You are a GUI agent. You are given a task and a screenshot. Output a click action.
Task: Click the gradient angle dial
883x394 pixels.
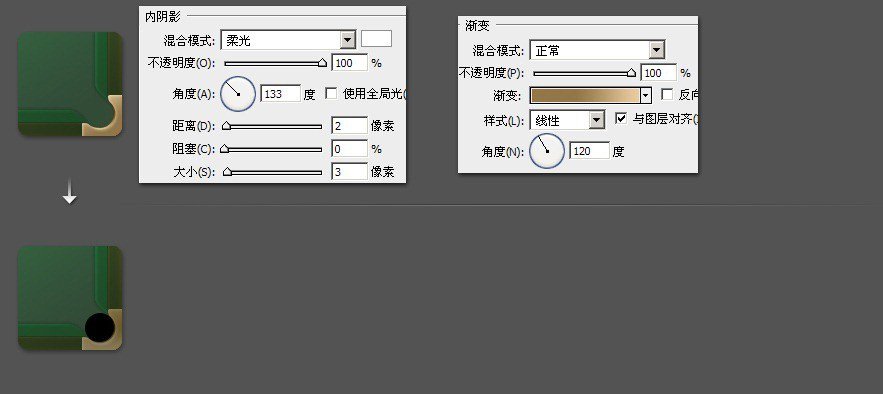point(547,151)
